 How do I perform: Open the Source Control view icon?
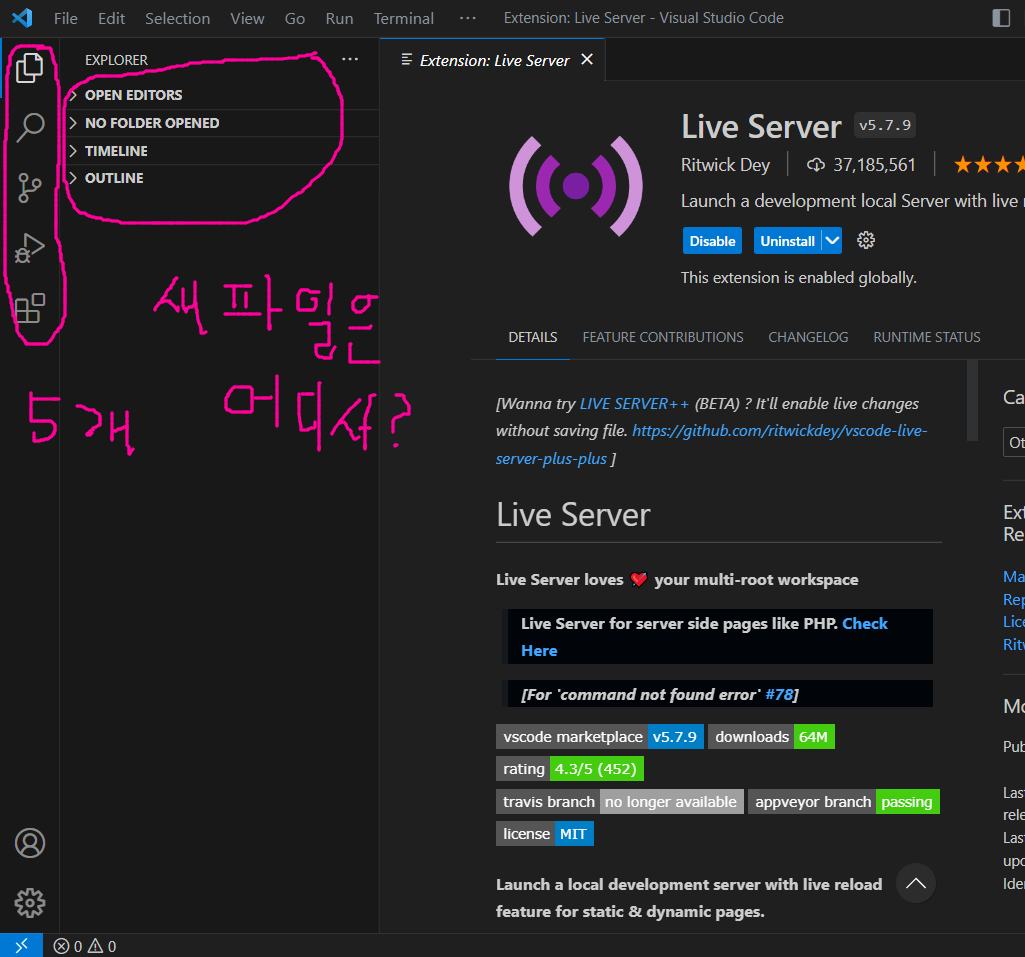(29, 188)
